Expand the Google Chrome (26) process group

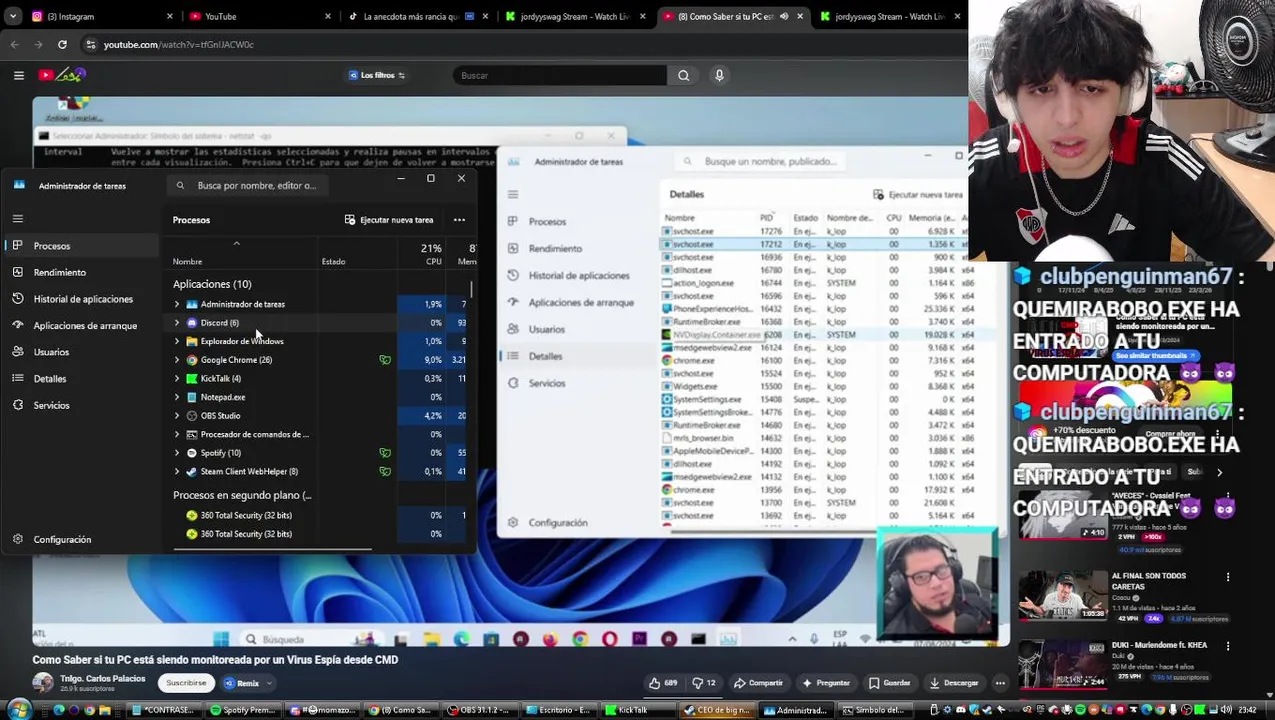click(177, 360)
